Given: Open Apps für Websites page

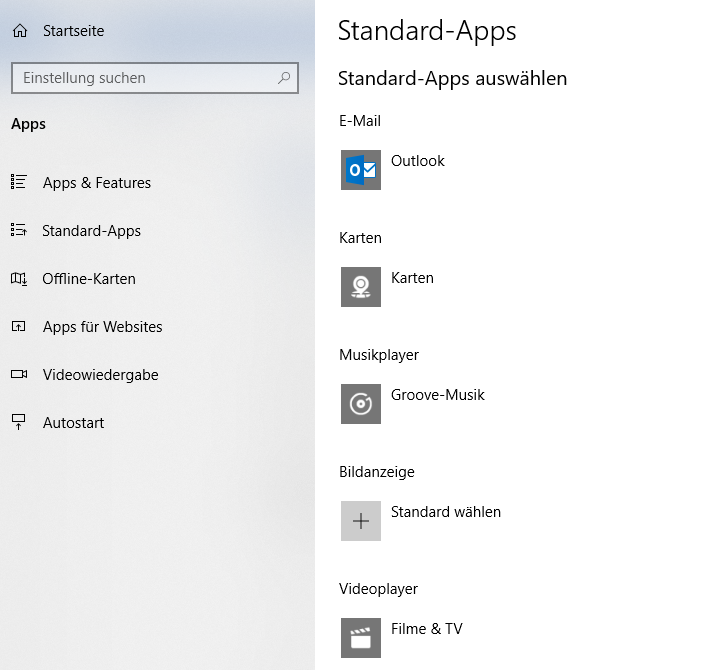Looking at the screenshot, I should pos(103,327).
